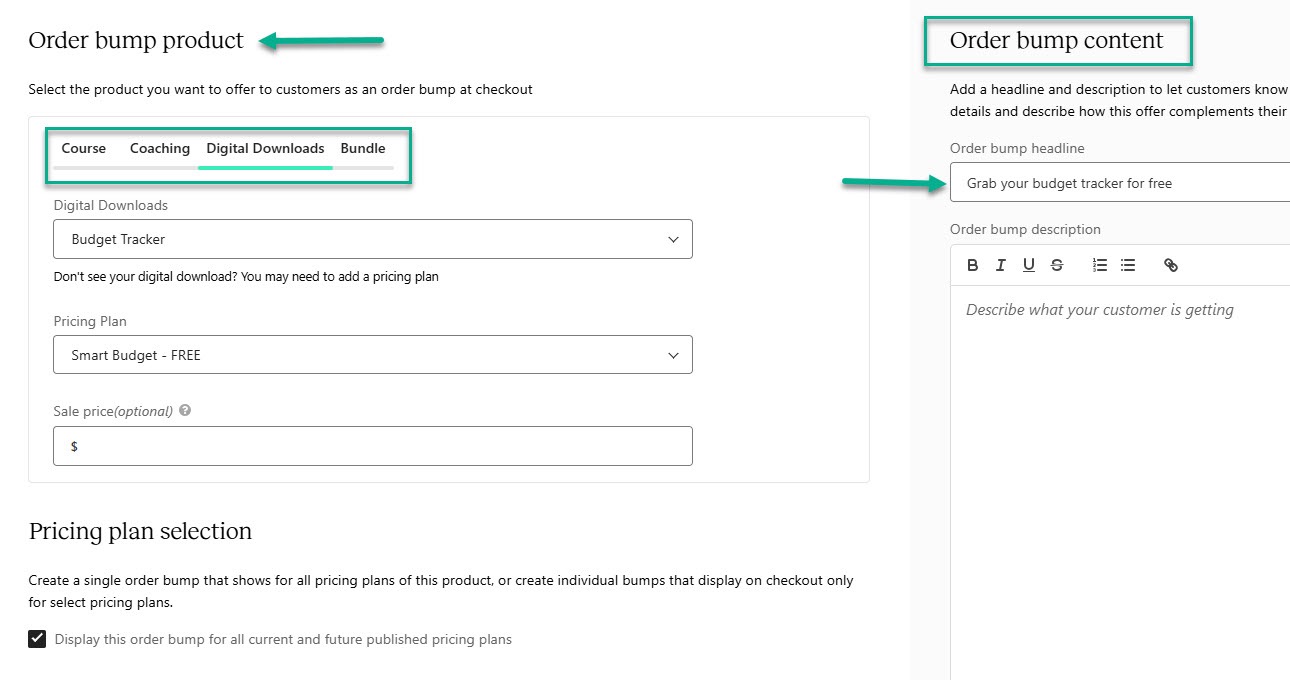Viewport: 1290px width, 680px height.
Task: Select the Digital Downloads tab
Action: [265, 149]
